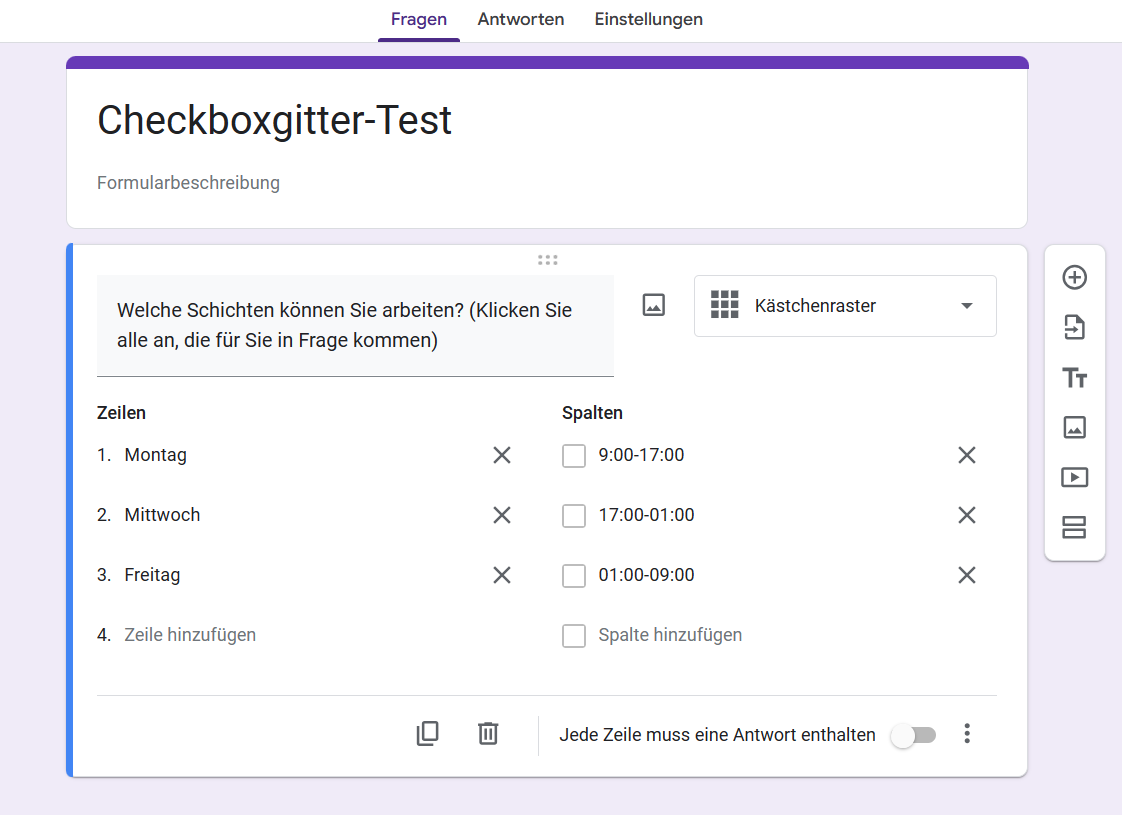The height and width of the screenshot is (815, 1122).
Task: Open the three-dot more options menu
Action: [x=966, y=734]
